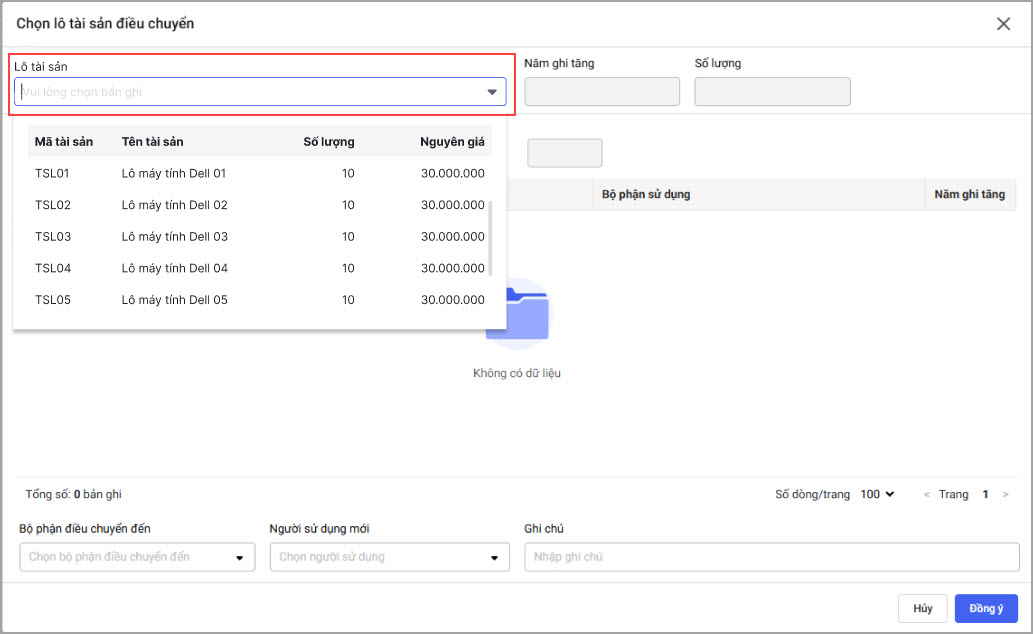Open the Số dòng/trang page size dropdown
The width and height of the screenshot is (1033, 634).
877,494
